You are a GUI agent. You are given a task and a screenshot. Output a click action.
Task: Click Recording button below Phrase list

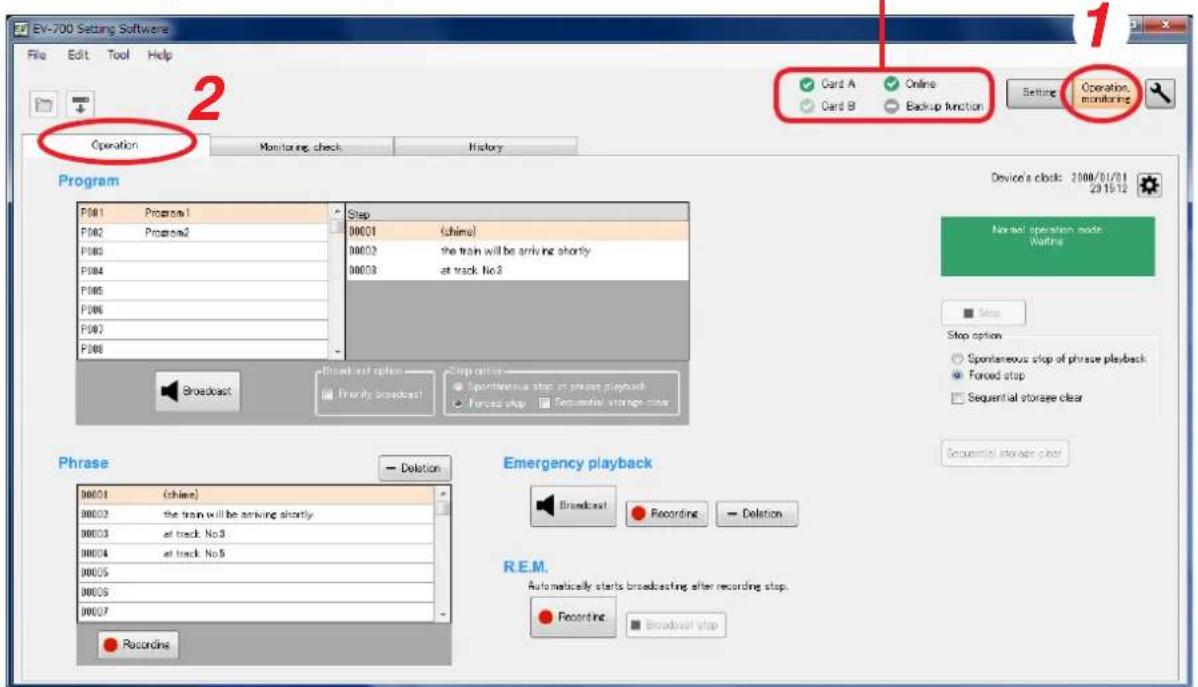(138, 645)
